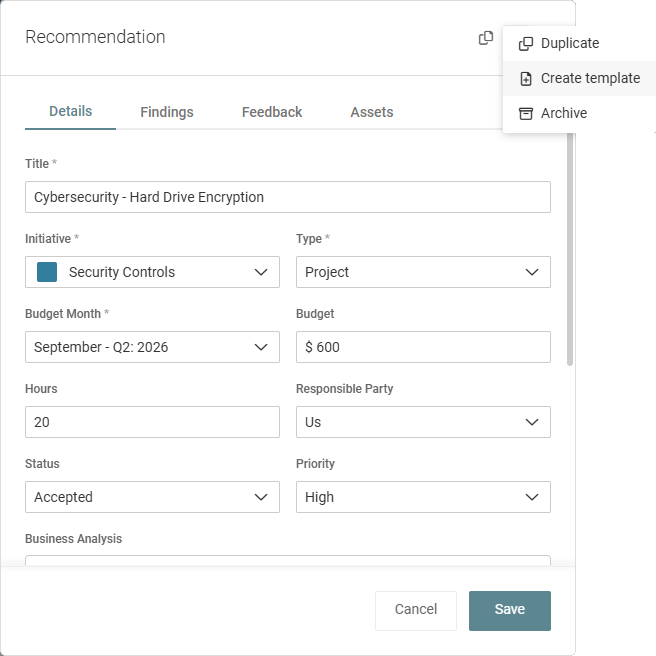Viewport: 656px width, 656px height.
Task: Click the Hours input field
Action: pos(152,422)
